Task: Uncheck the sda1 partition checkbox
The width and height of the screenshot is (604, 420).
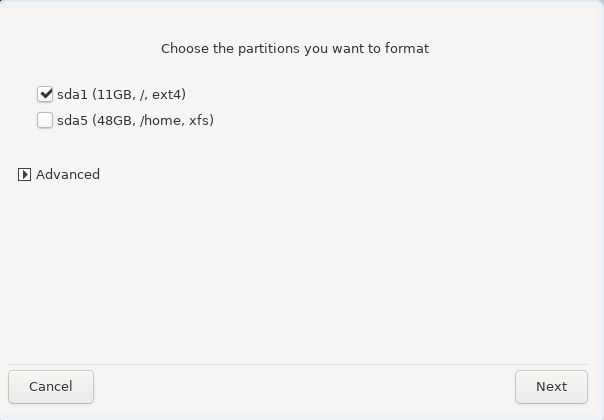Action: (45, 94)
